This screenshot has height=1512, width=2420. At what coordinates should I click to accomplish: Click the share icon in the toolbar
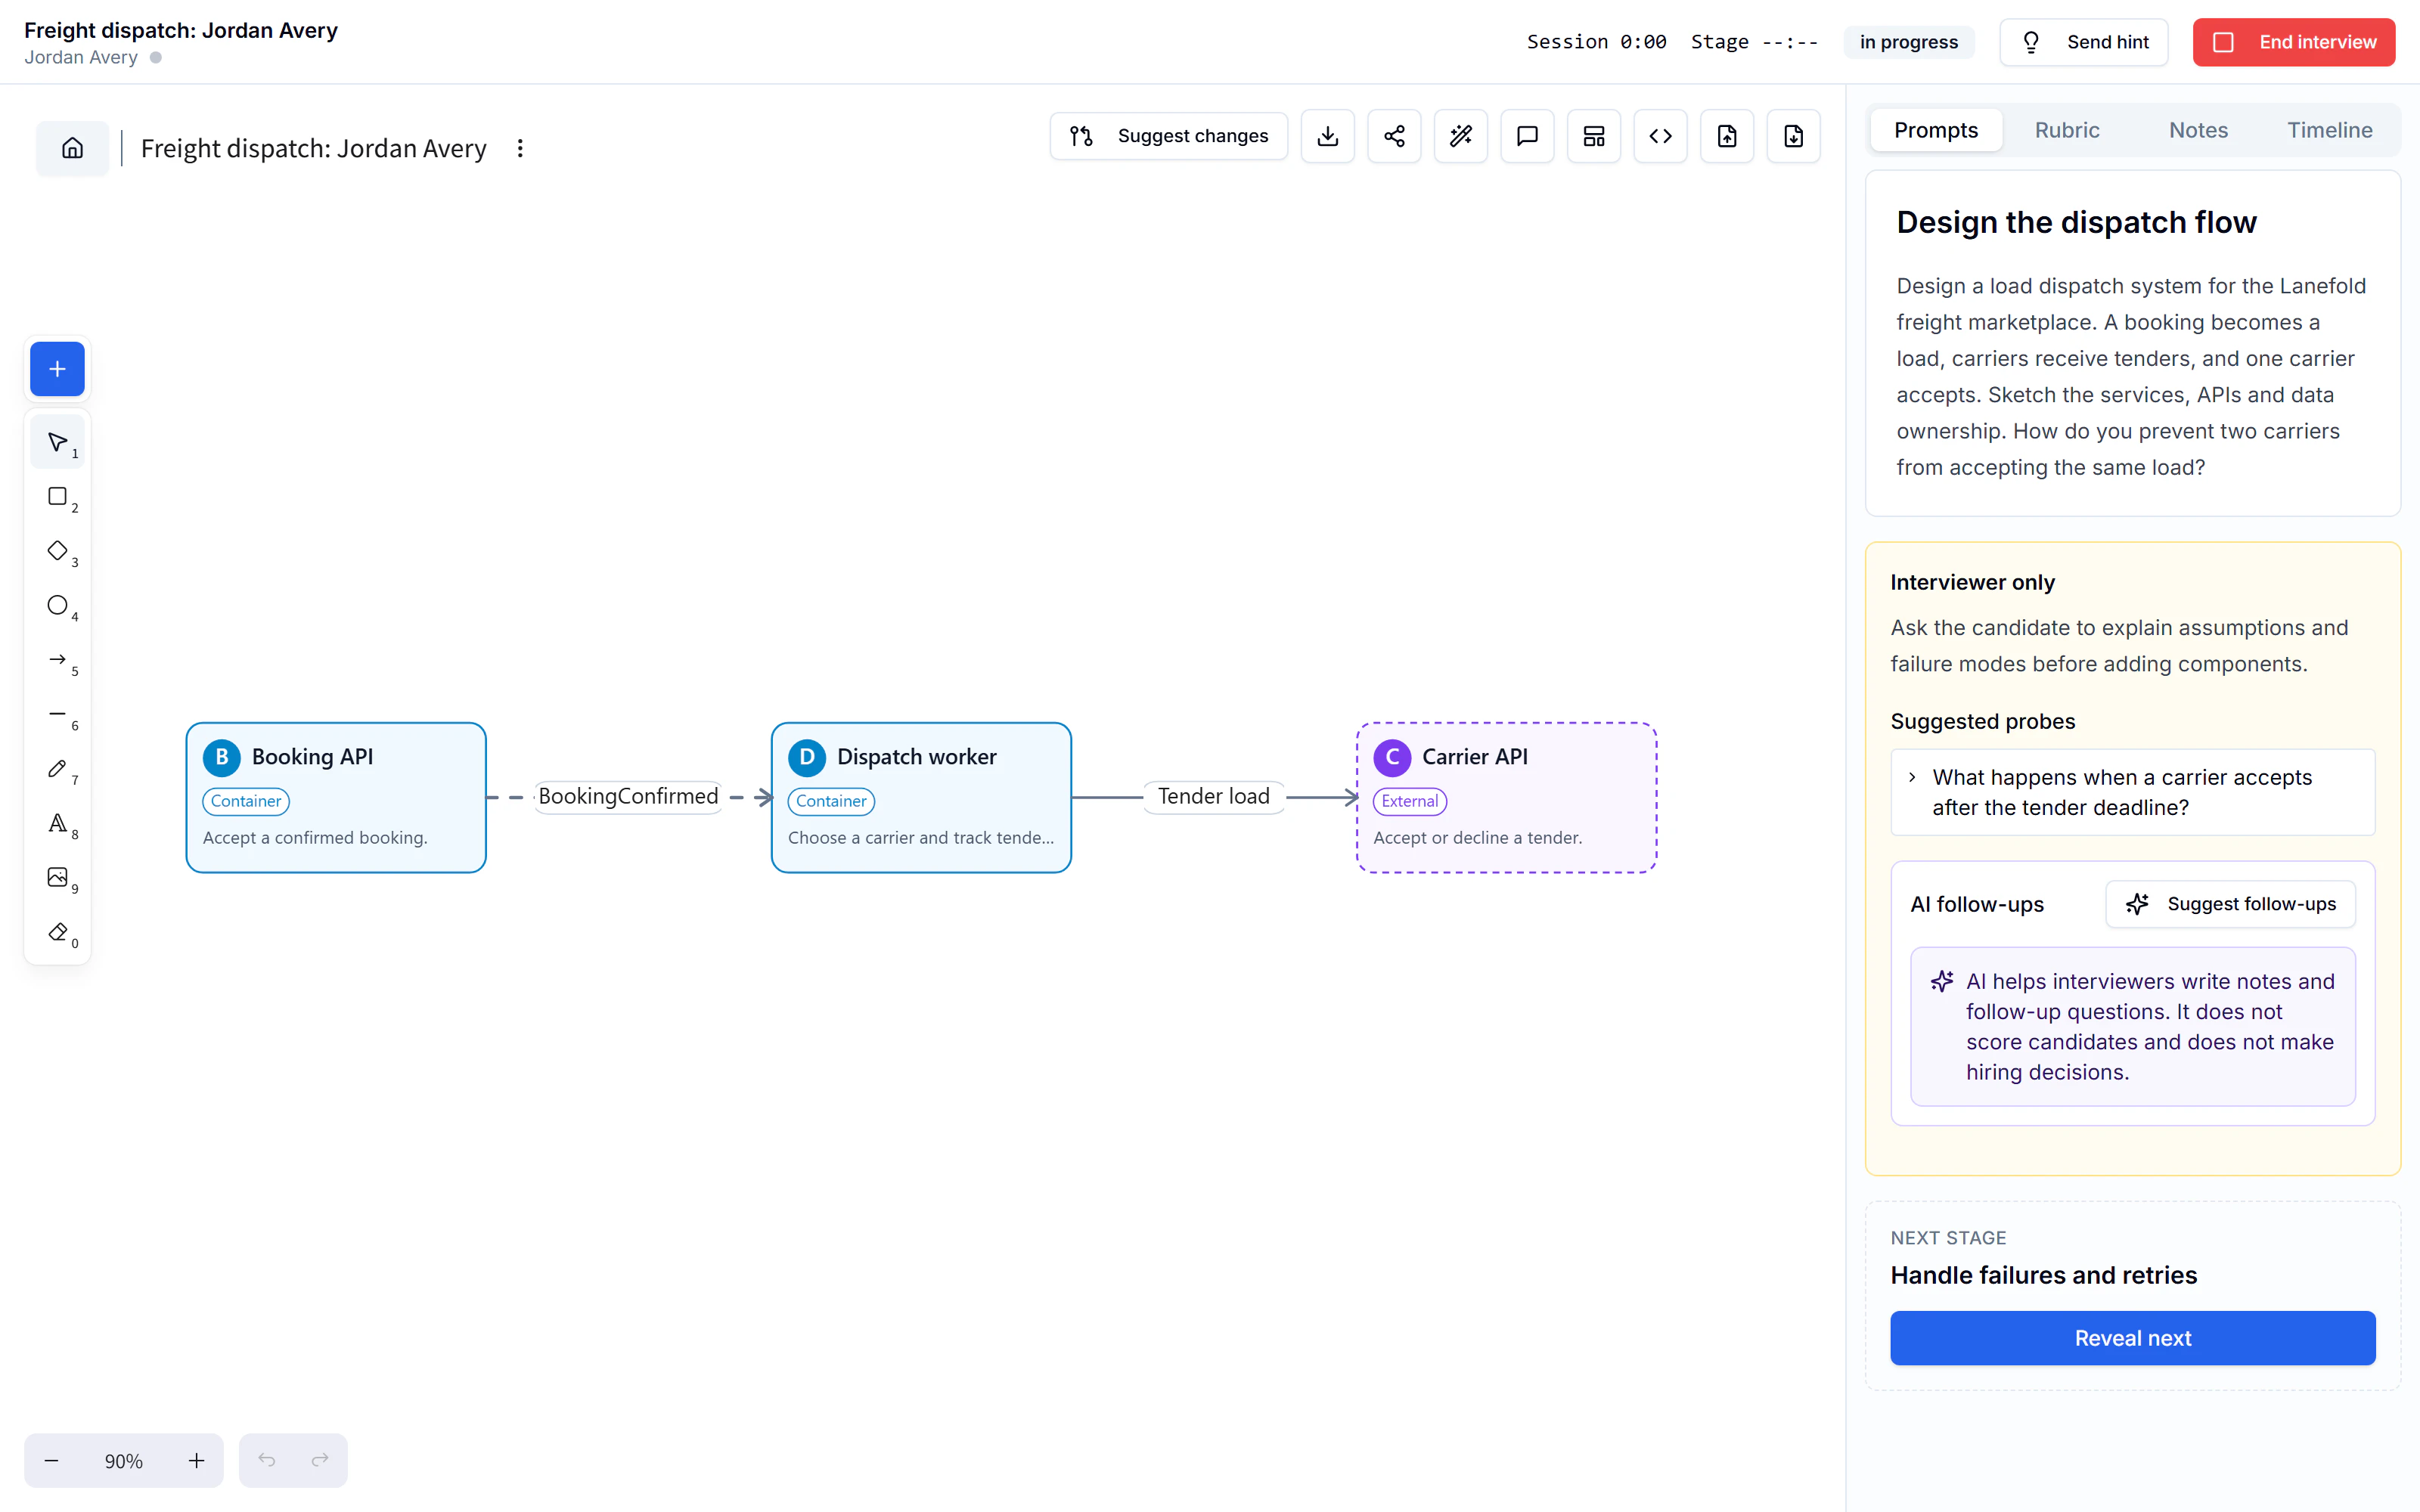click(x=1394, y=136)
